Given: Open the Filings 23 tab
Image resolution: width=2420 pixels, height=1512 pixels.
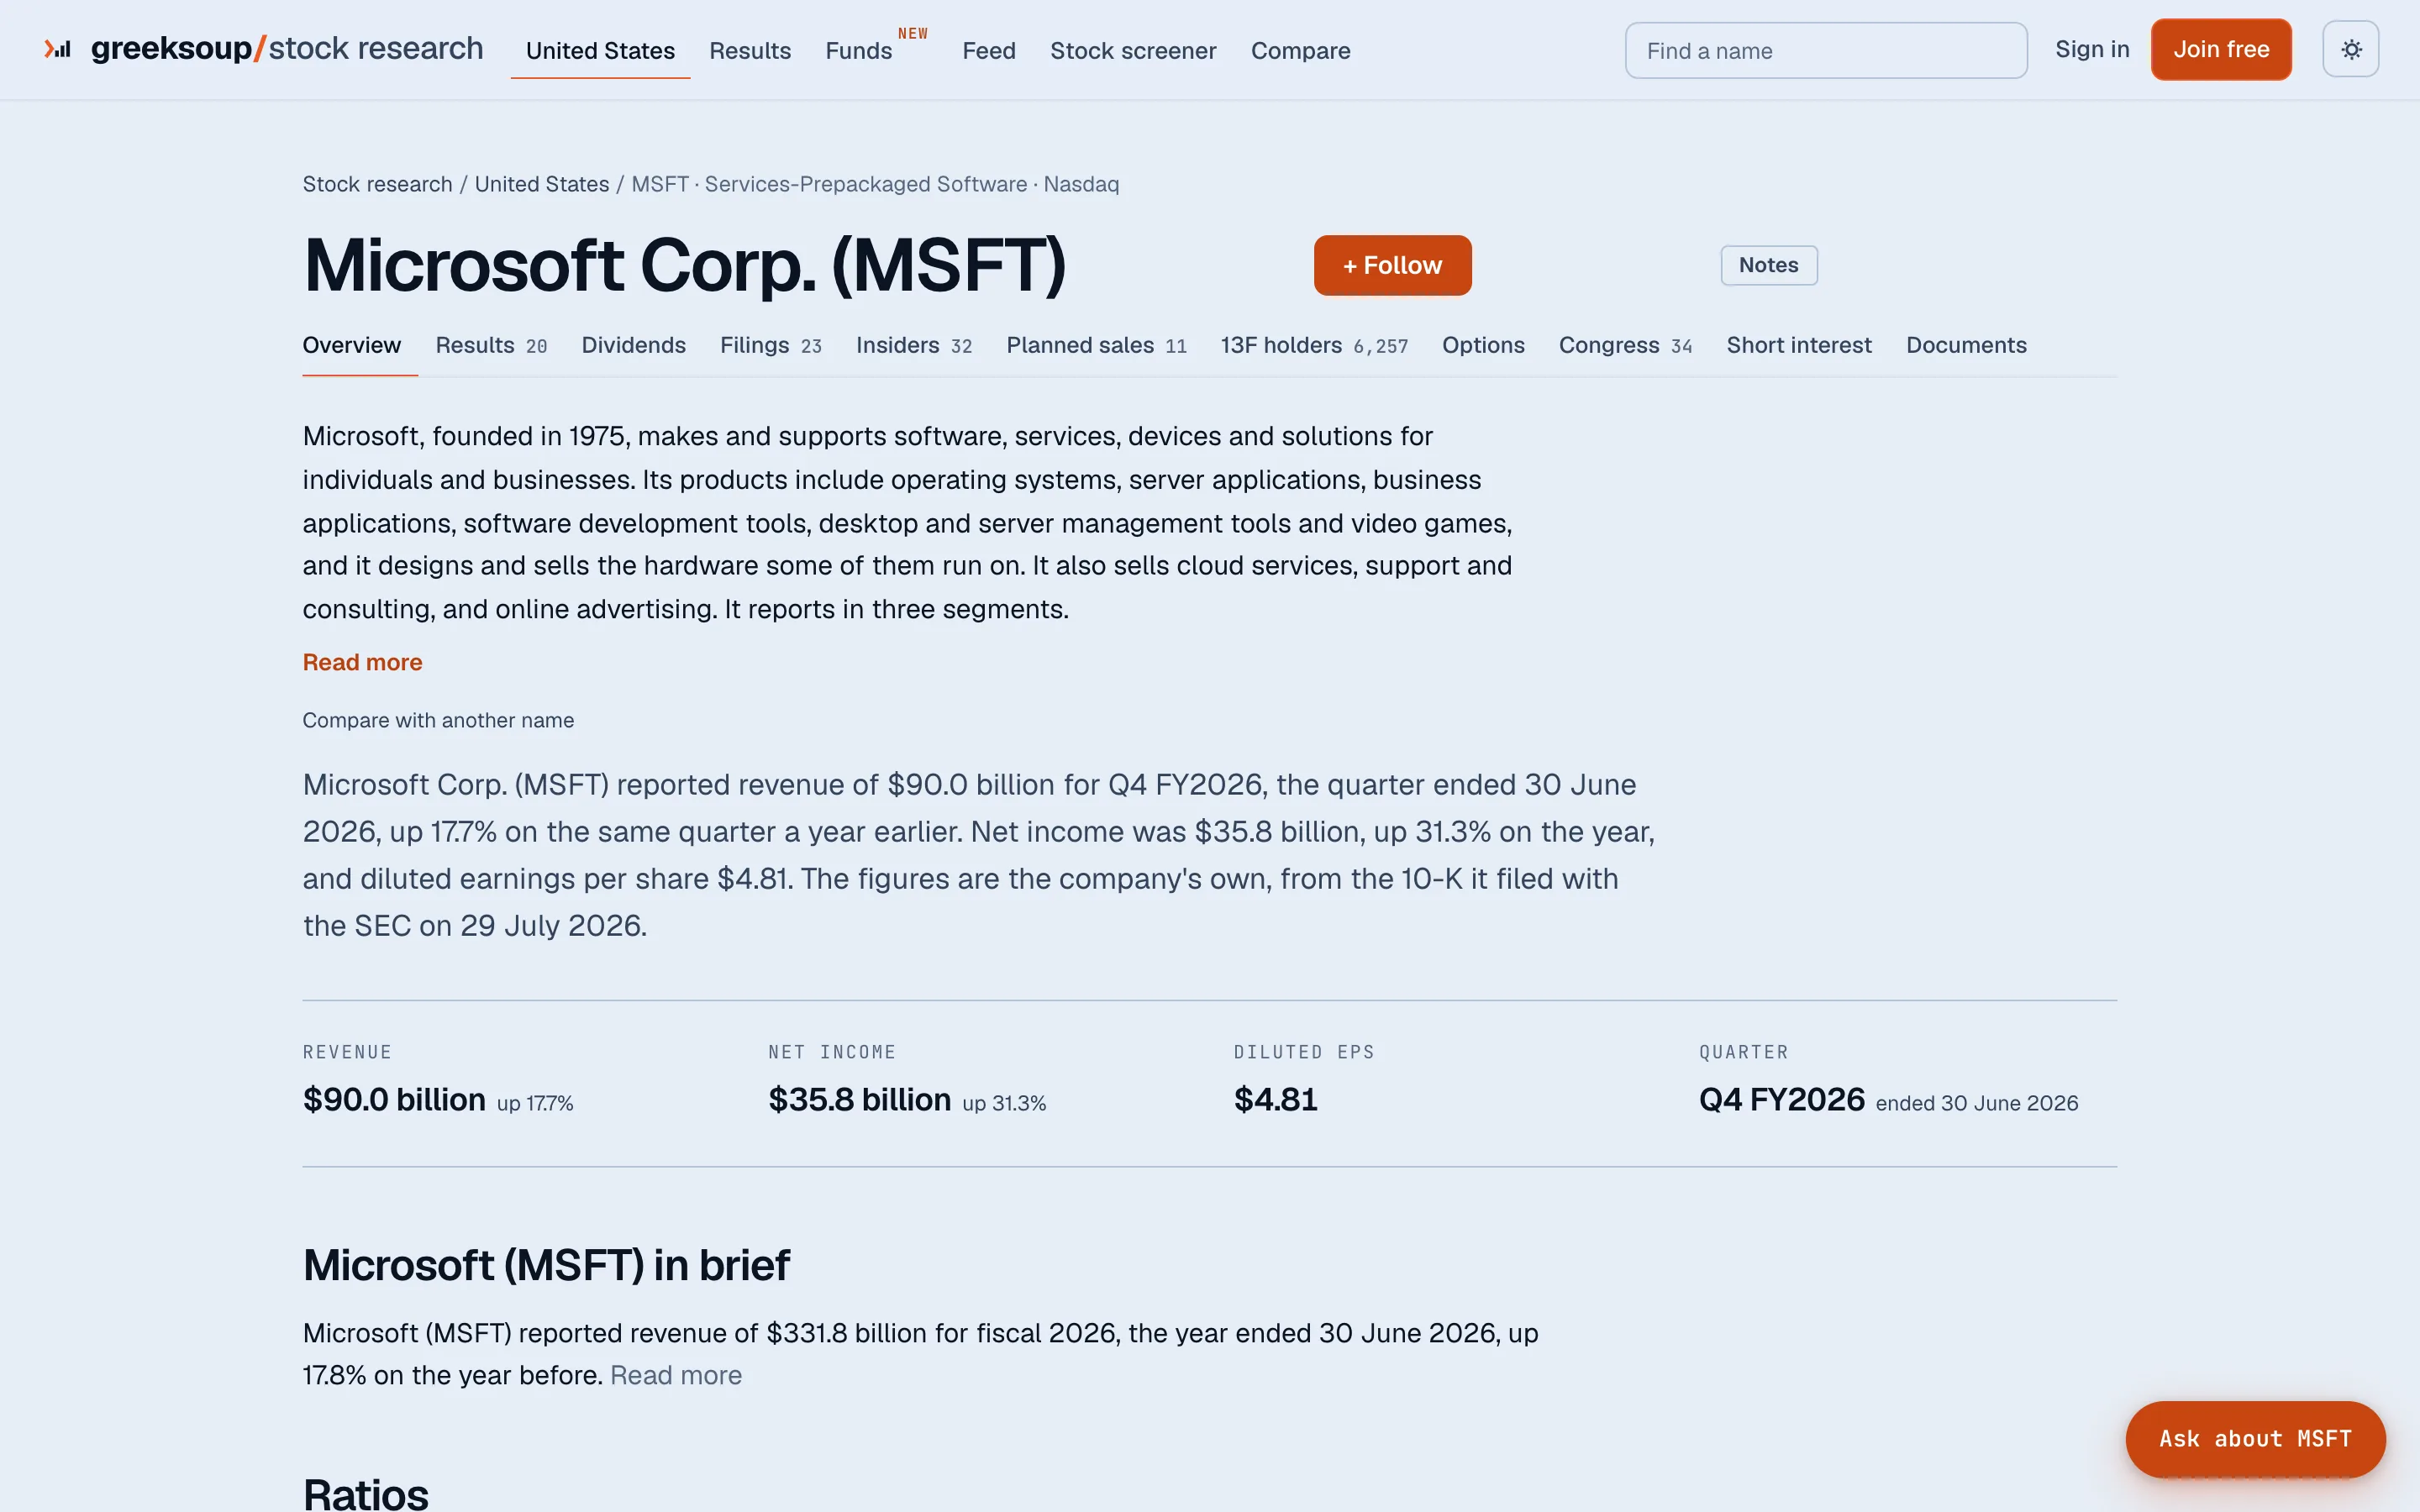Looking at the screenshot, I should pyautogui.click(x=770, y=345).
